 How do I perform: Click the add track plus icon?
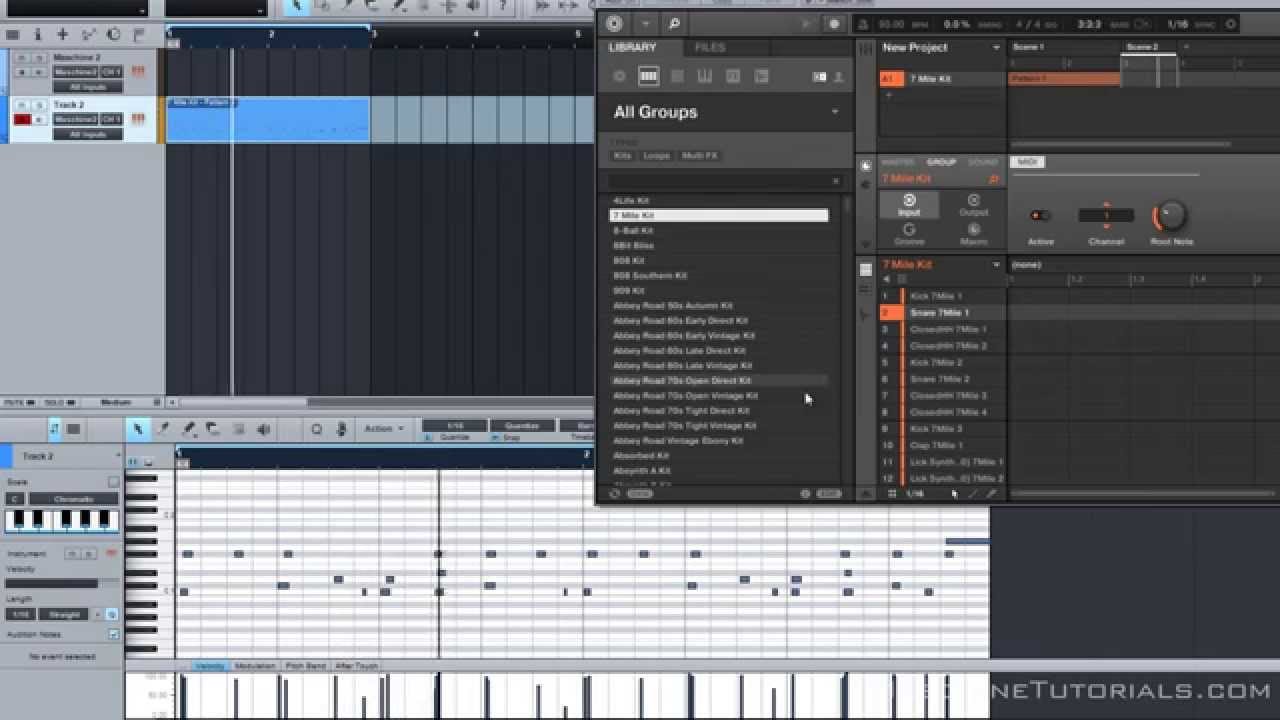62,34
